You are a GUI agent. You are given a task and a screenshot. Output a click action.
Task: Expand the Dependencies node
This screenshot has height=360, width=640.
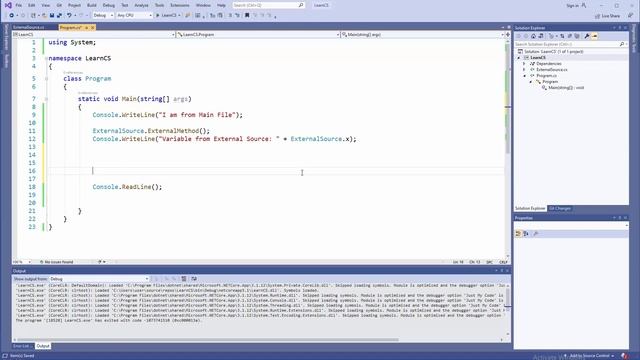click(524, 64)
